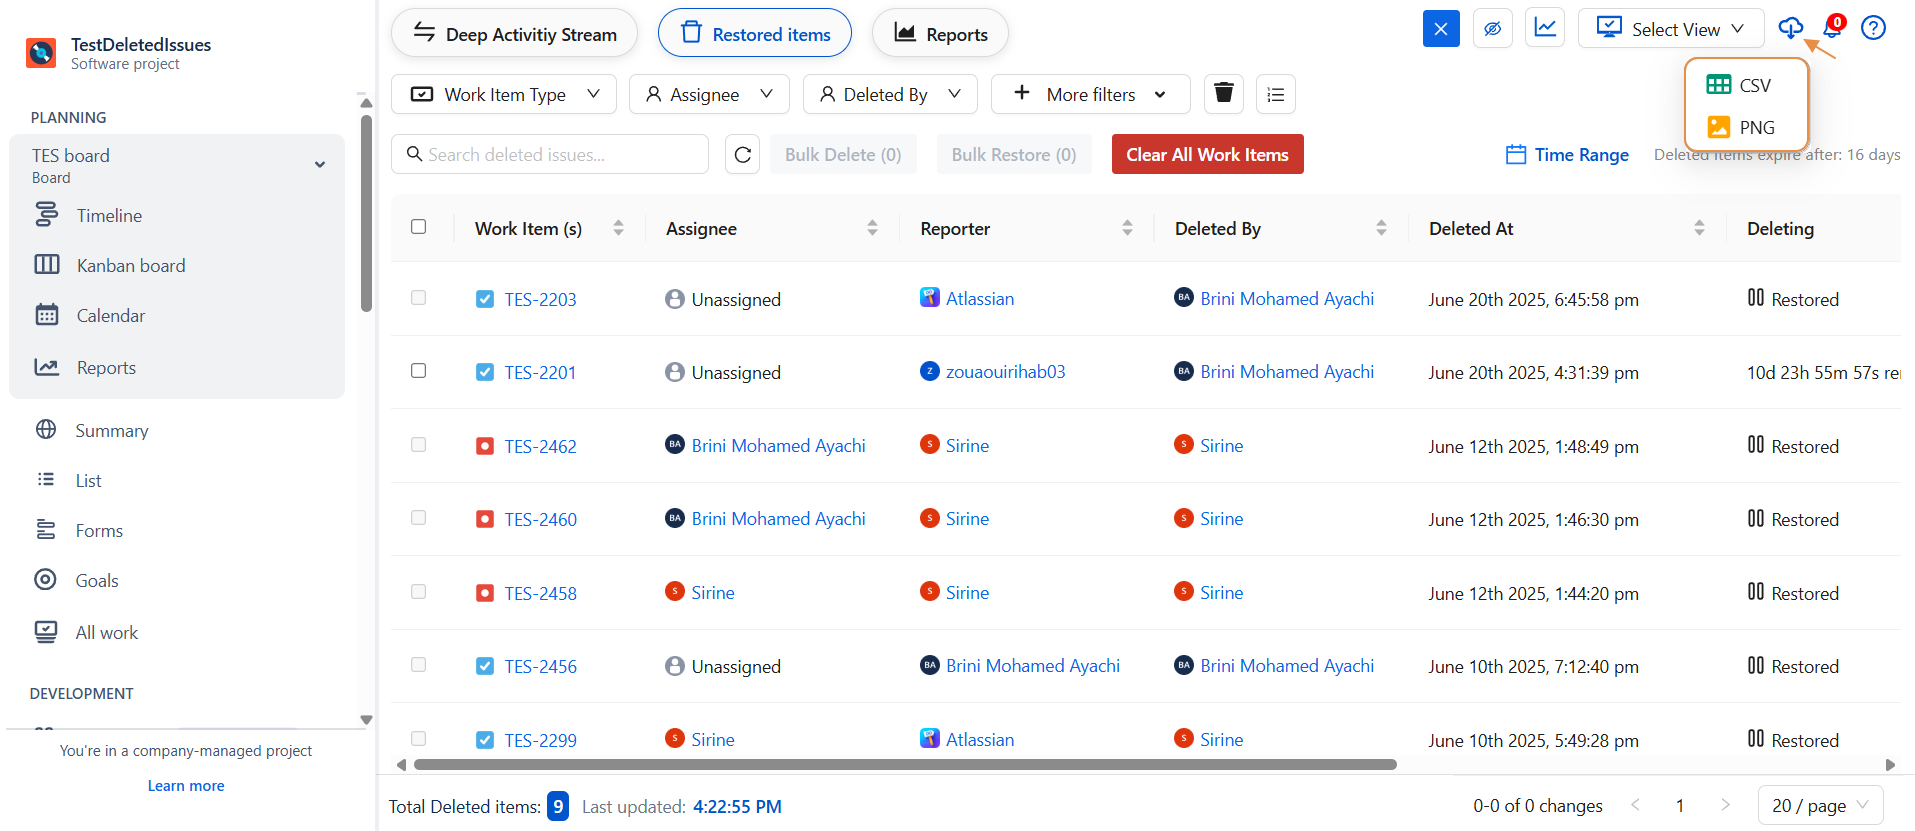The width and height of the screenshot is (1915, 831).
Task: Toggle the crossed-eye visibility icon
Action: click(1492, 29)
